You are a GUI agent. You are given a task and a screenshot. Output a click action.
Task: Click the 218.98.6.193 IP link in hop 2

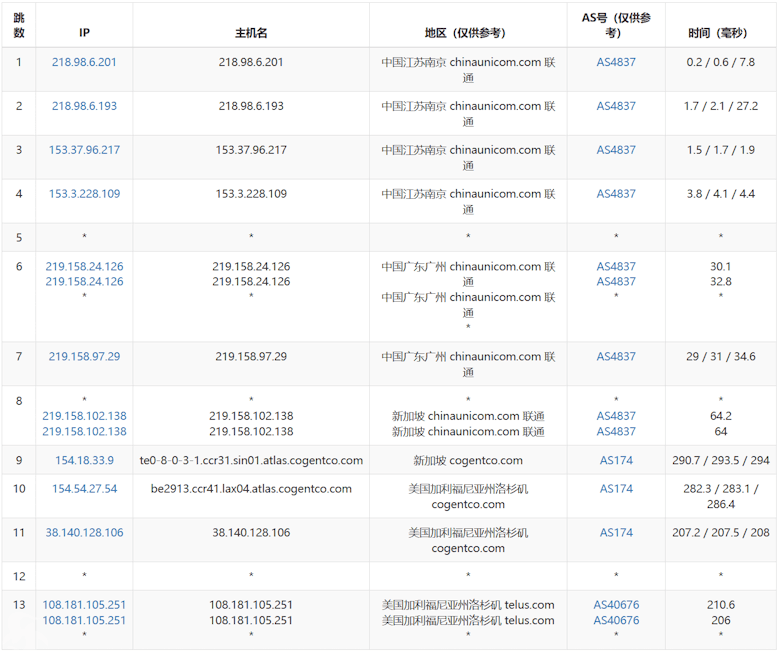pos(84,106)
